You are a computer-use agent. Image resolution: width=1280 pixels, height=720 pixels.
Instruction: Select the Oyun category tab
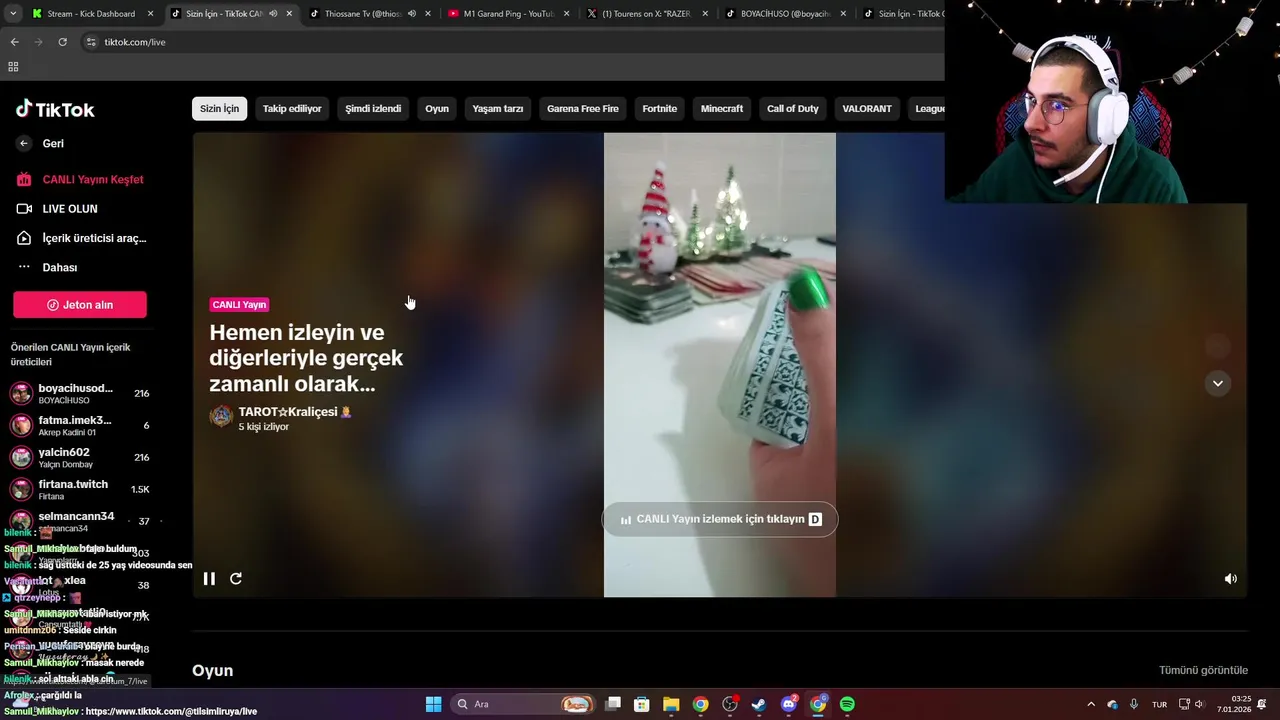pyautogui.click(x=437, y=108)
